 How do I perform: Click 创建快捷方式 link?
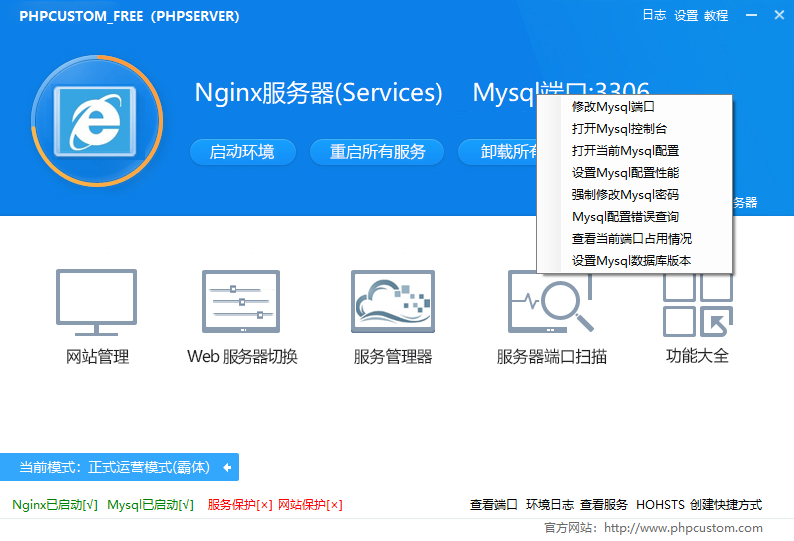click(726, 505)
